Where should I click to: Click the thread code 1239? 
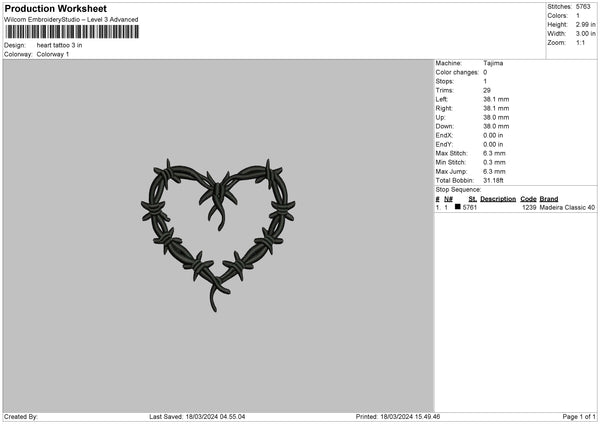(x=529, y=207)
